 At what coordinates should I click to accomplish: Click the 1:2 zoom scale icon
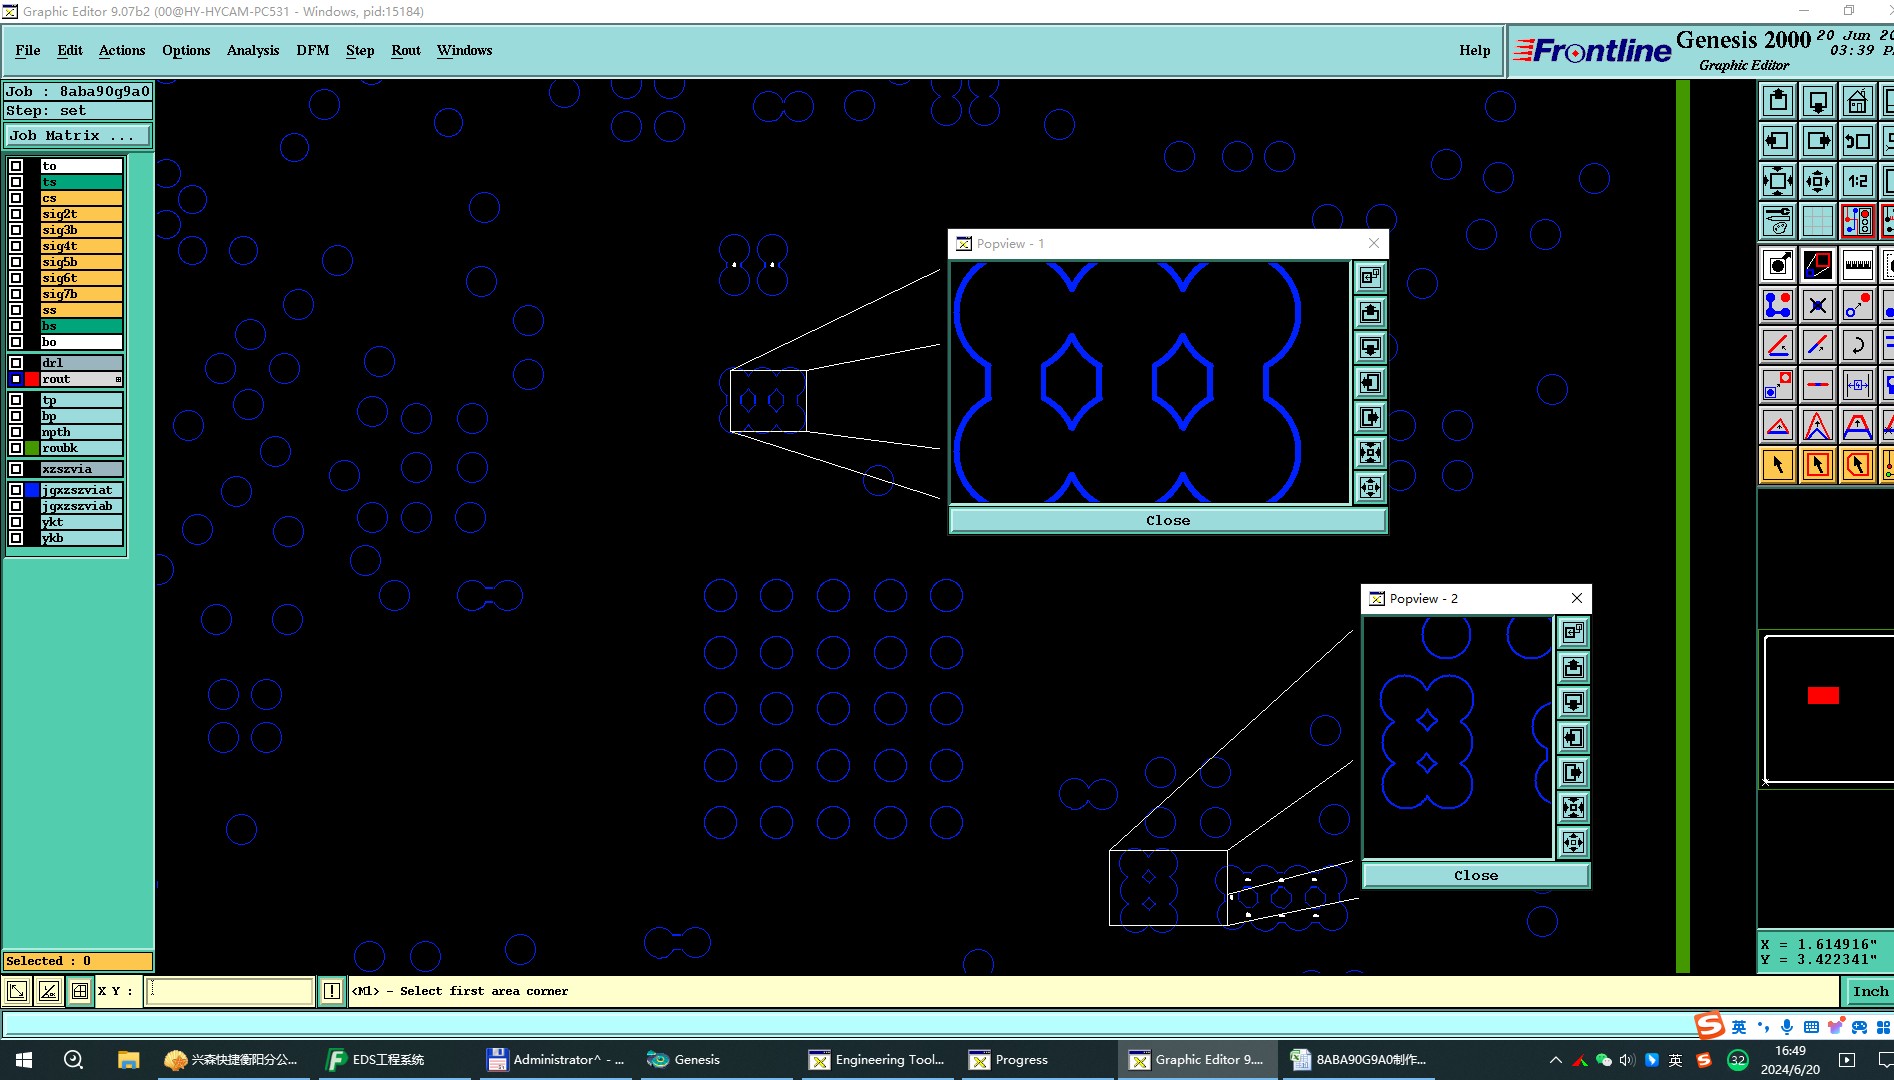pyautogui.click(x=1858, y=181)
